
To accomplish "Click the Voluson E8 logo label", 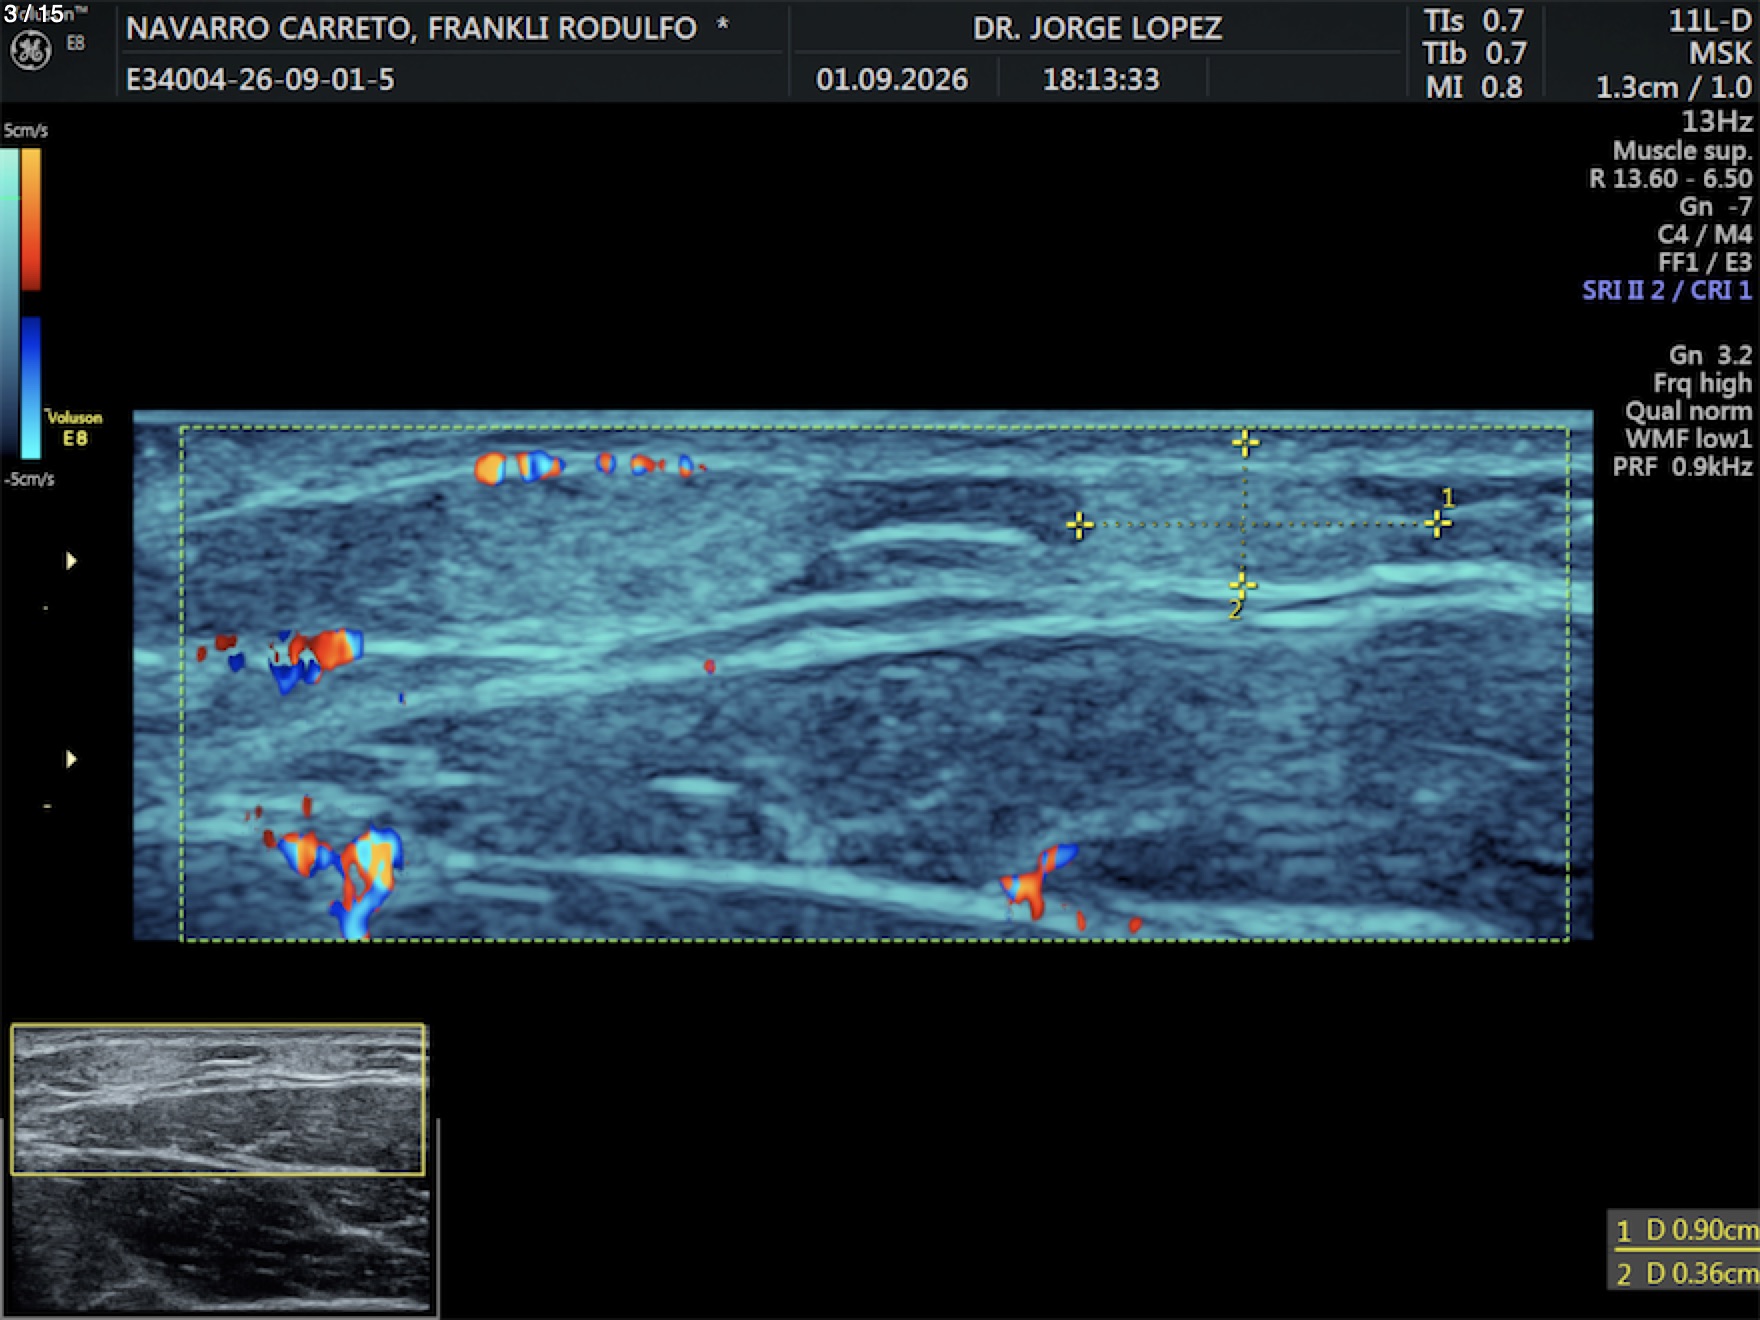I will pos(74,428).
